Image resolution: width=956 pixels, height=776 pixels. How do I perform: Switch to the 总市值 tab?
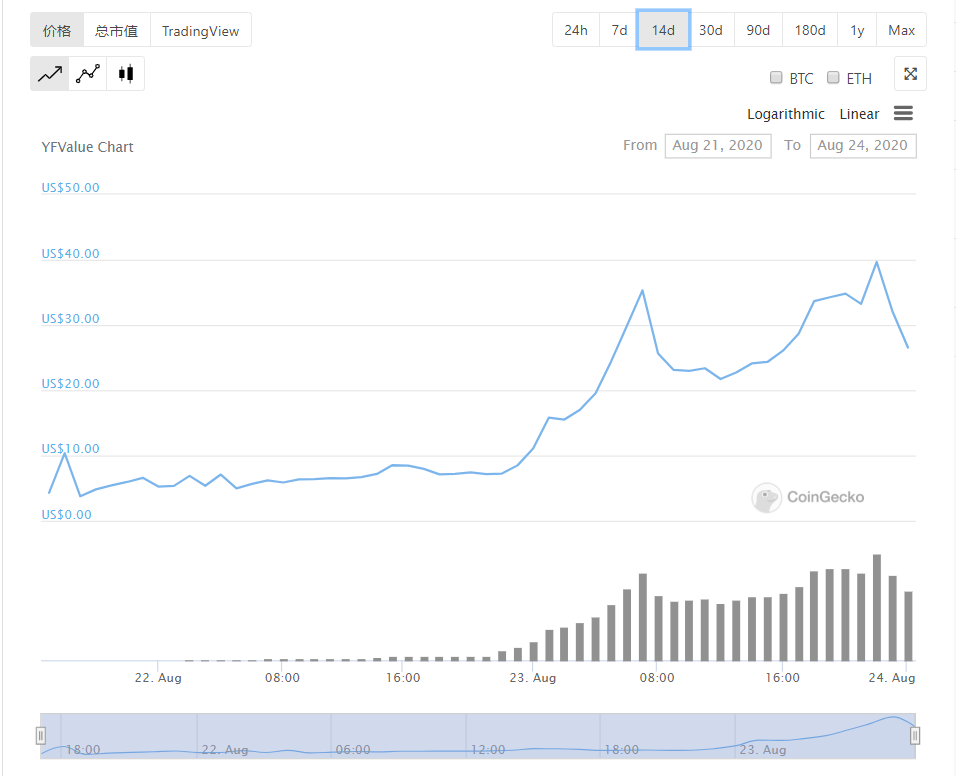coord(117,30)
